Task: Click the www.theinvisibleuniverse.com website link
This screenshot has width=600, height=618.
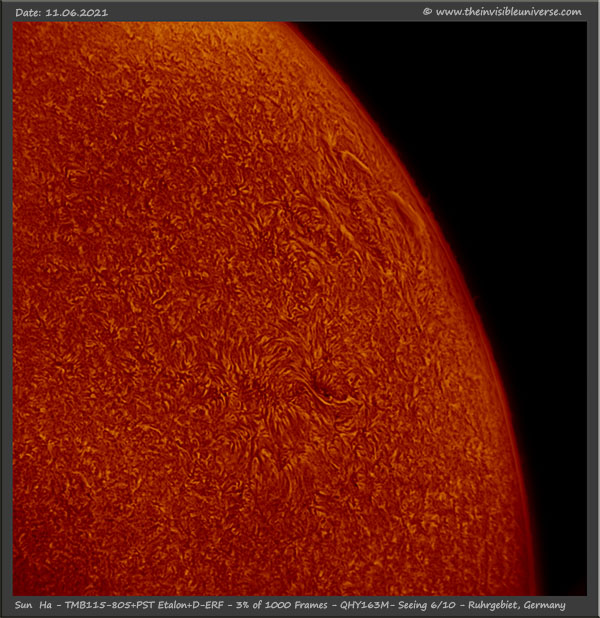Action: coord(509,12)
